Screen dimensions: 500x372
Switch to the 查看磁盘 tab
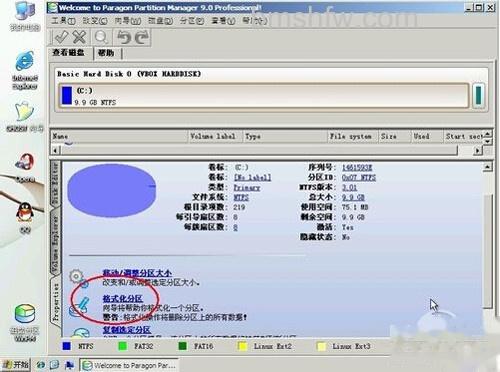click(68, 53)
